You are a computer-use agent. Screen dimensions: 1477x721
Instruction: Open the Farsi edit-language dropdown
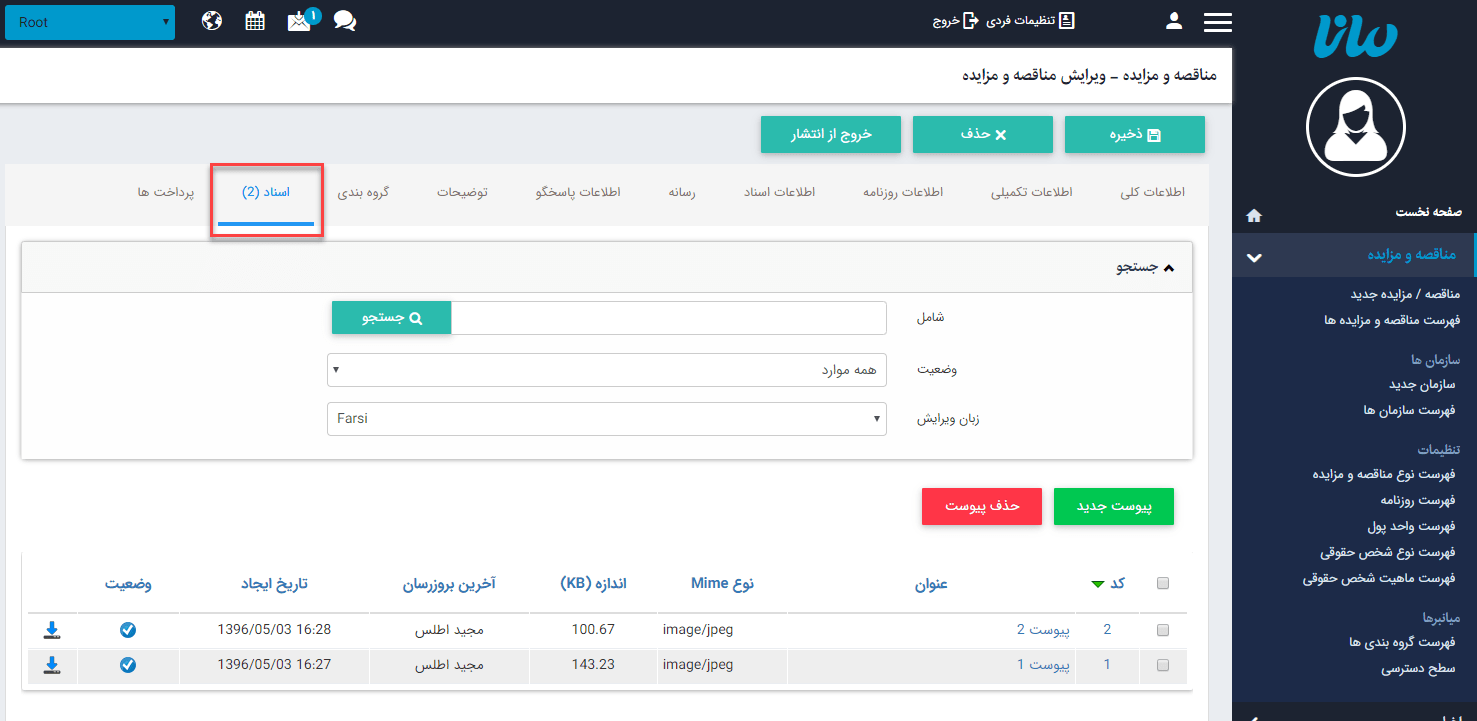(x=605, y=418)
